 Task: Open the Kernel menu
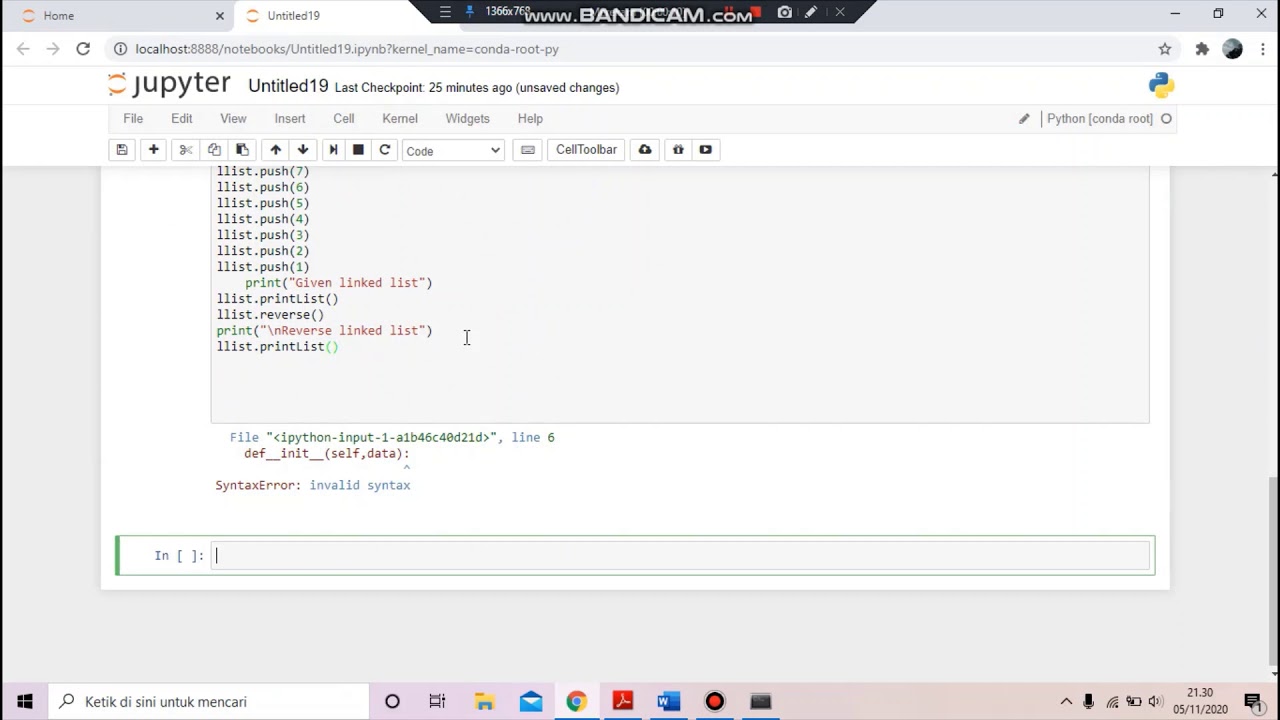click(x=400, y=119)
